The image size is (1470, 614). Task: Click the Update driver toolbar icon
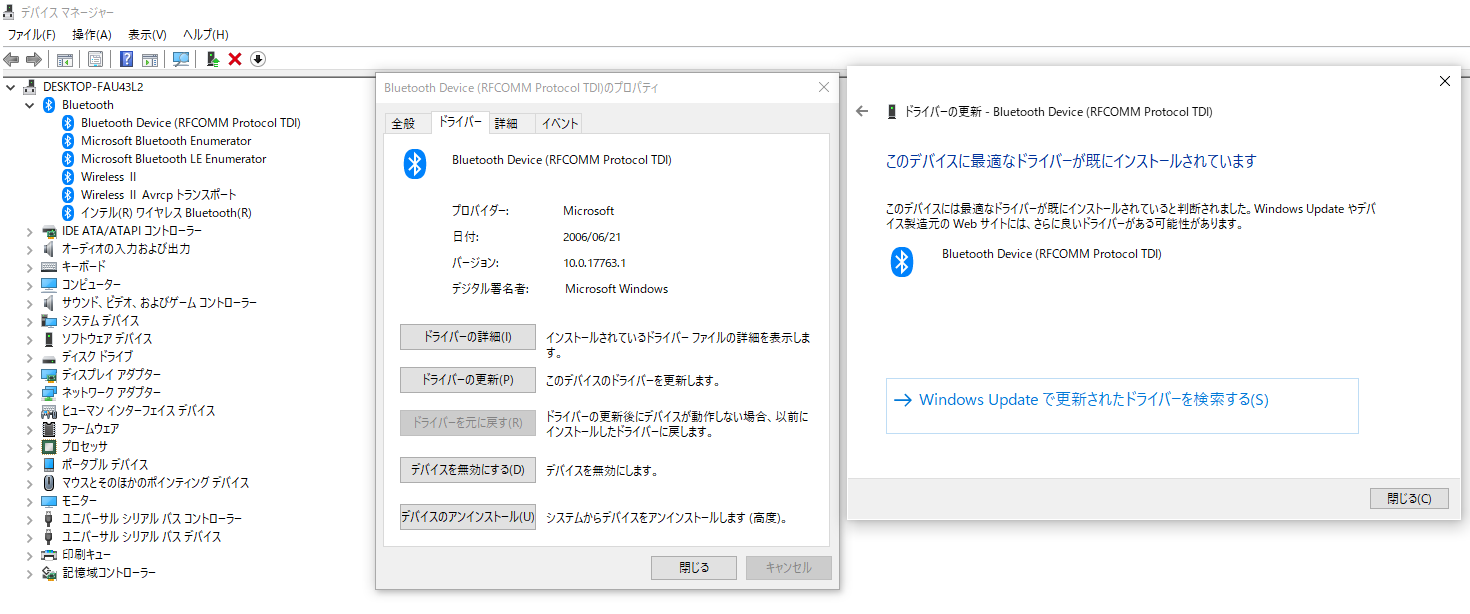coord(213,59)
